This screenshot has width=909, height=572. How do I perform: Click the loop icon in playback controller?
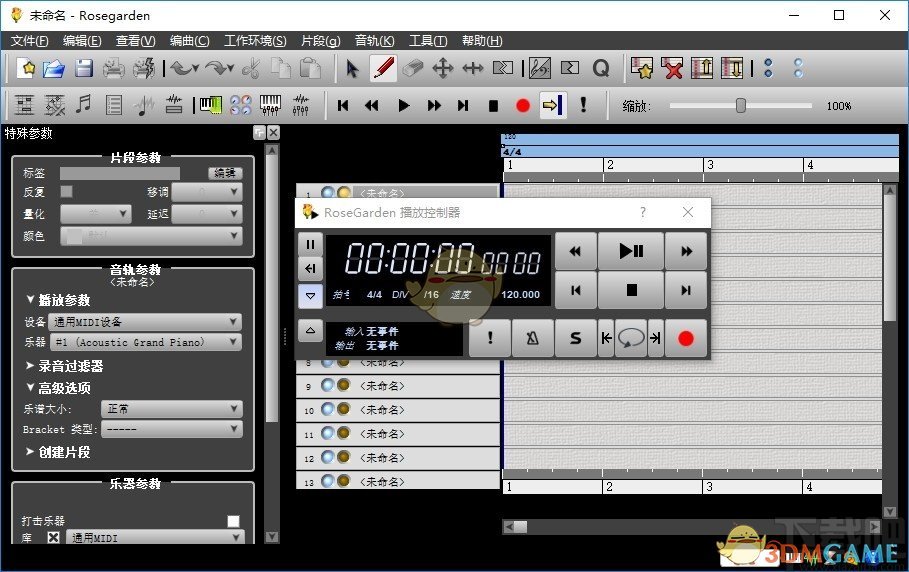click(x=631, y=338)
